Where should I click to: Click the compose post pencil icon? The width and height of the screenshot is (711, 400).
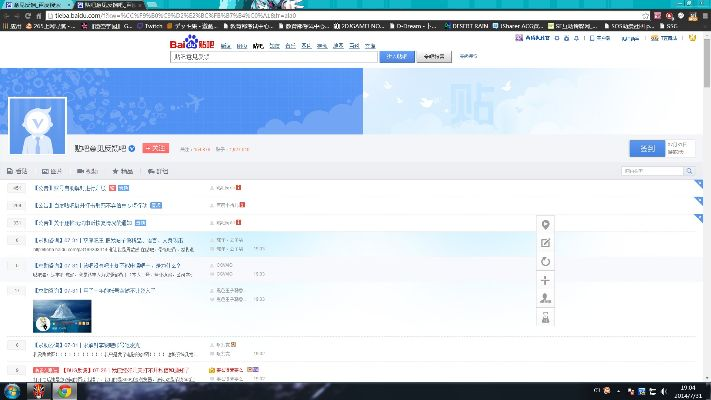[x=545, y=243]
